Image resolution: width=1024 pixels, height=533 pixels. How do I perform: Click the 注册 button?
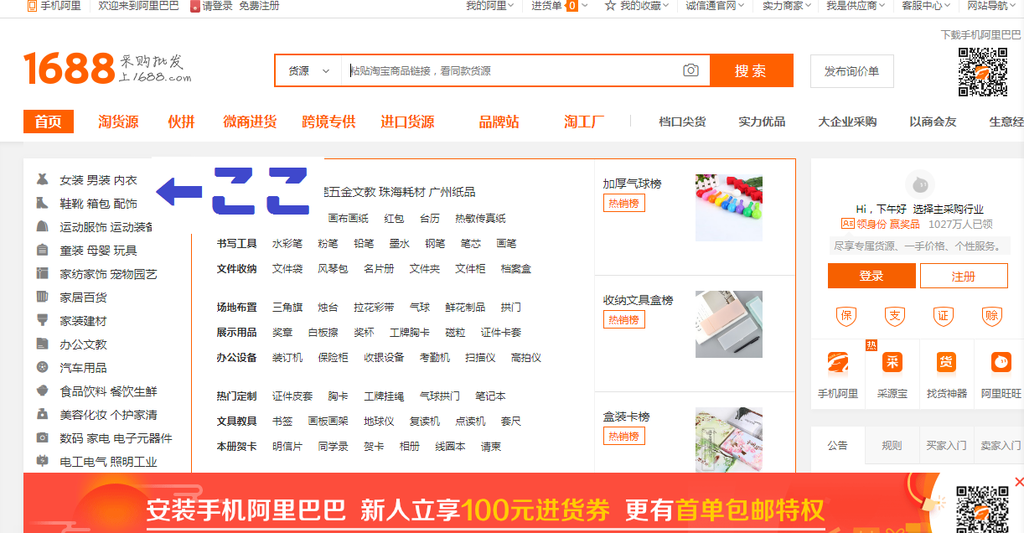pos(963,276)
